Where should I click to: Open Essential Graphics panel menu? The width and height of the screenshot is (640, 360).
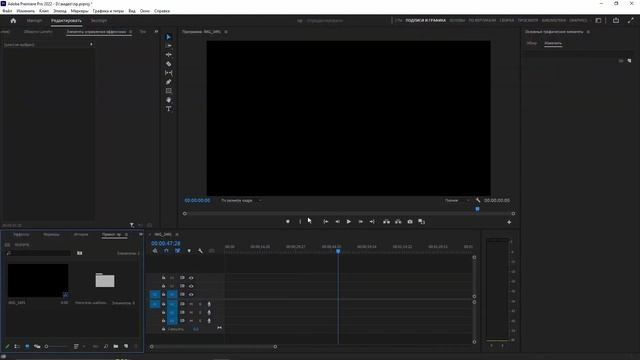pos(588,32)
